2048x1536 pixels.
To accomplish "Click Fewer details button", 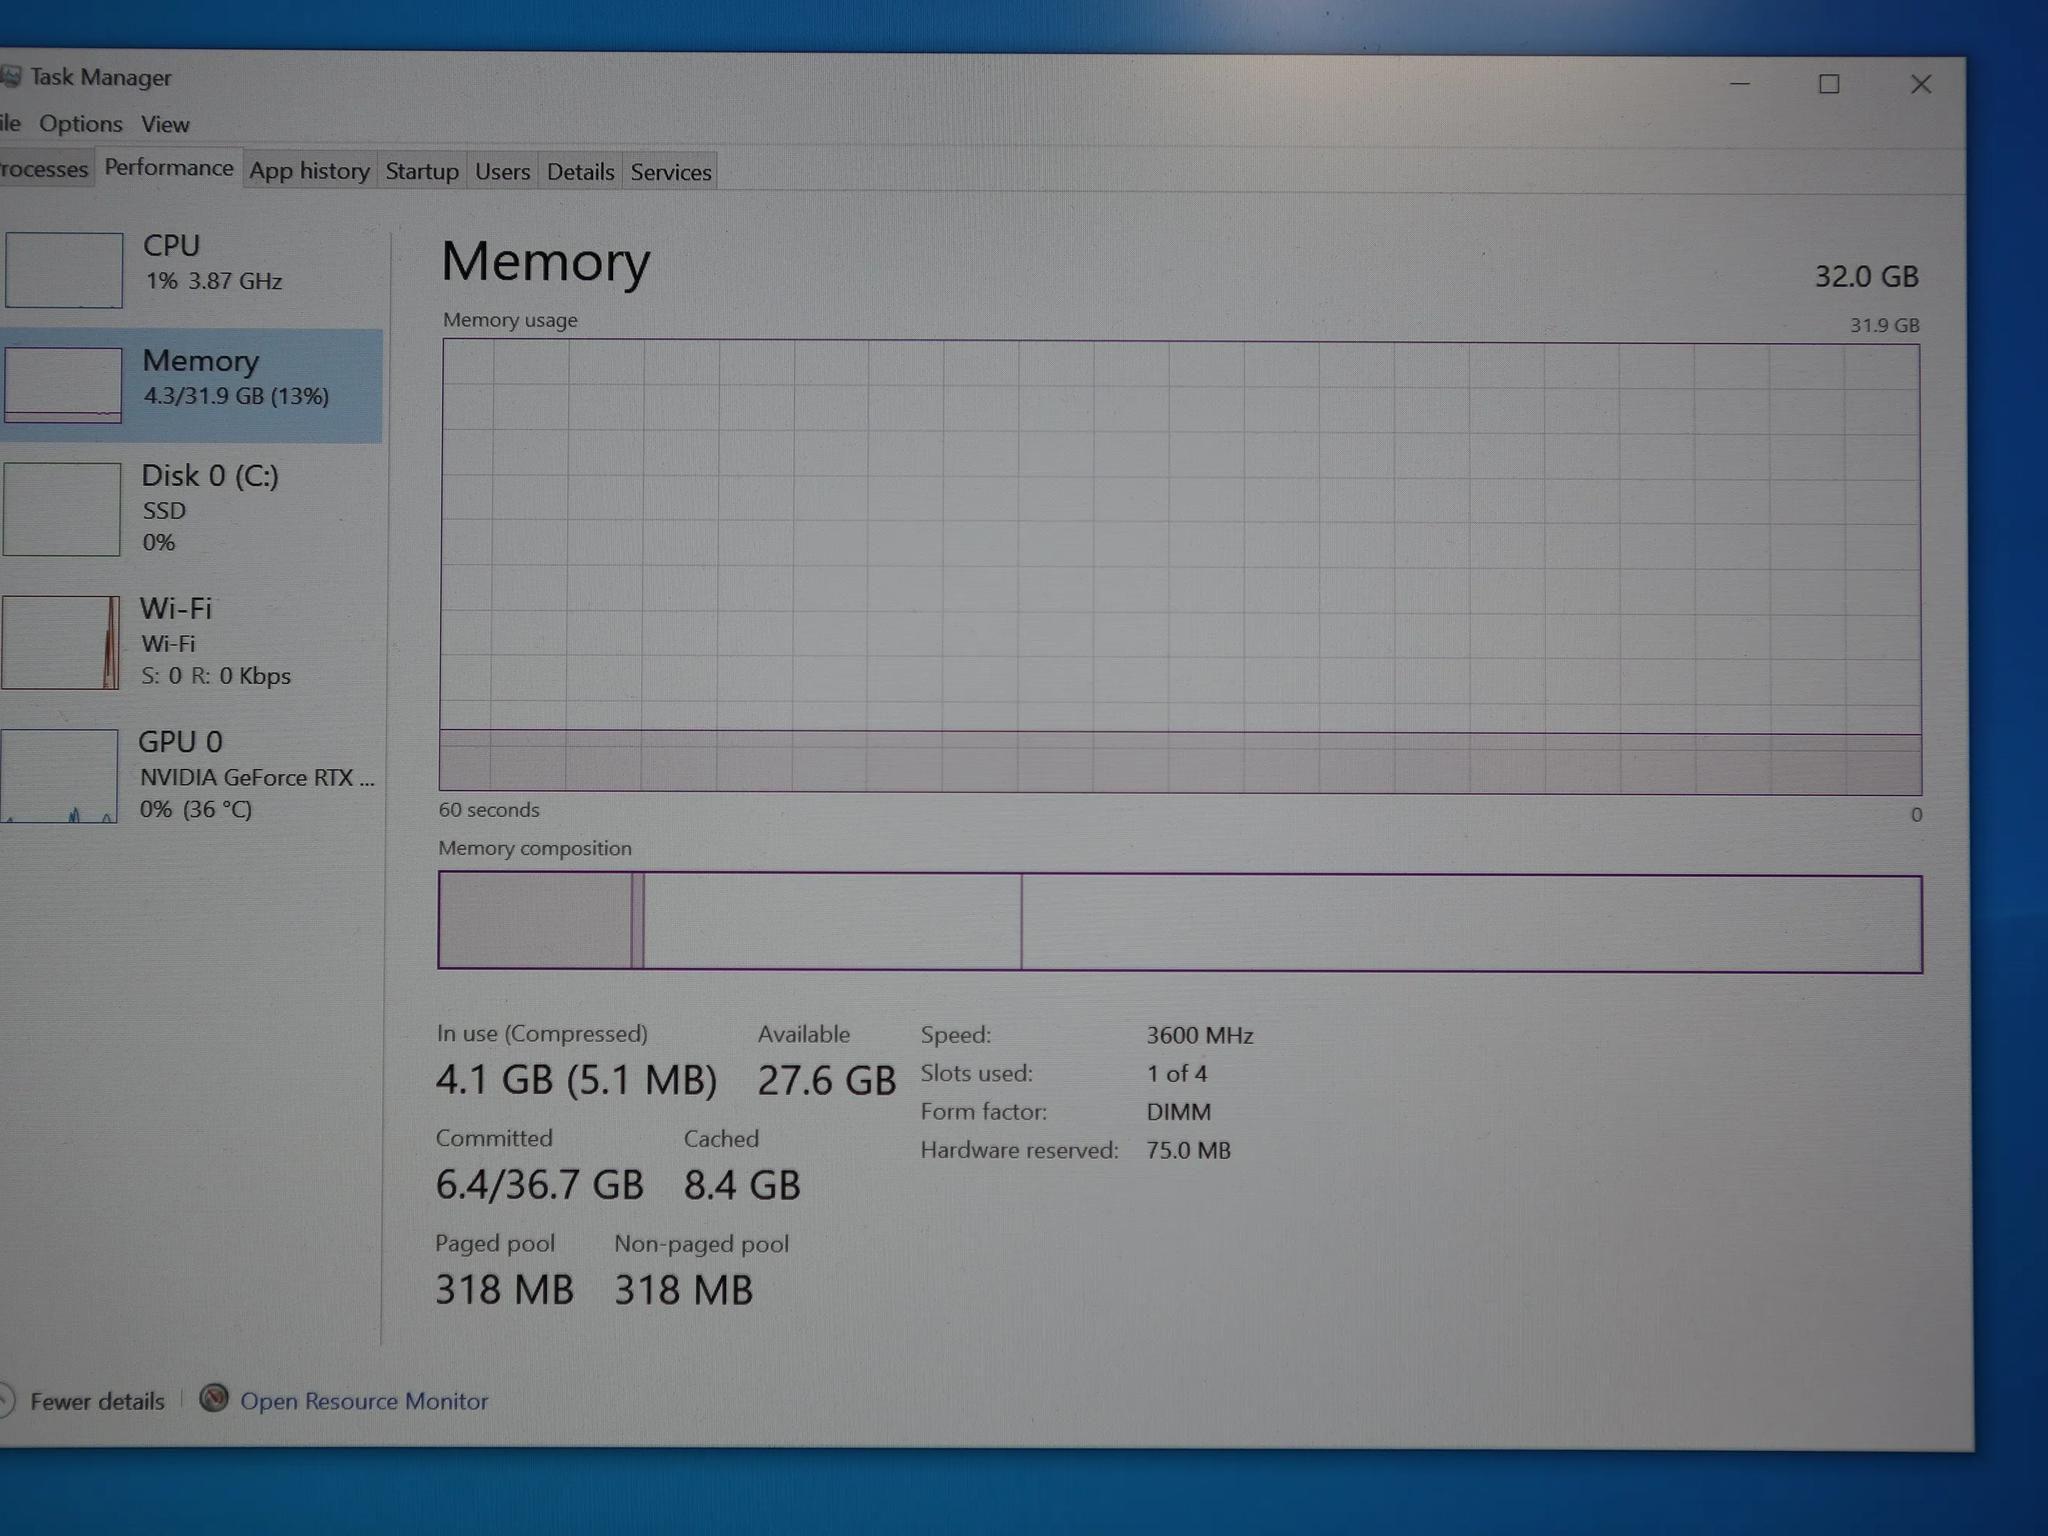I will point(84,1400).
